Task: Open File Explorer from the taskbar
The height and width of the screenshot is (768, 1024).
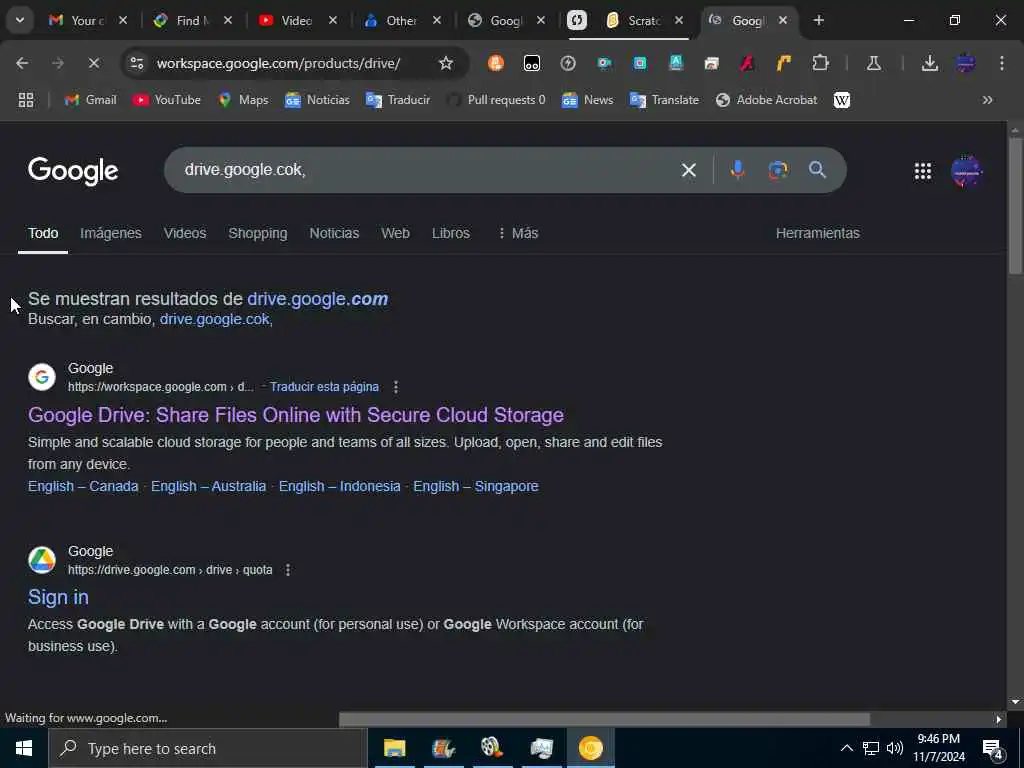Action: point(394,748)
